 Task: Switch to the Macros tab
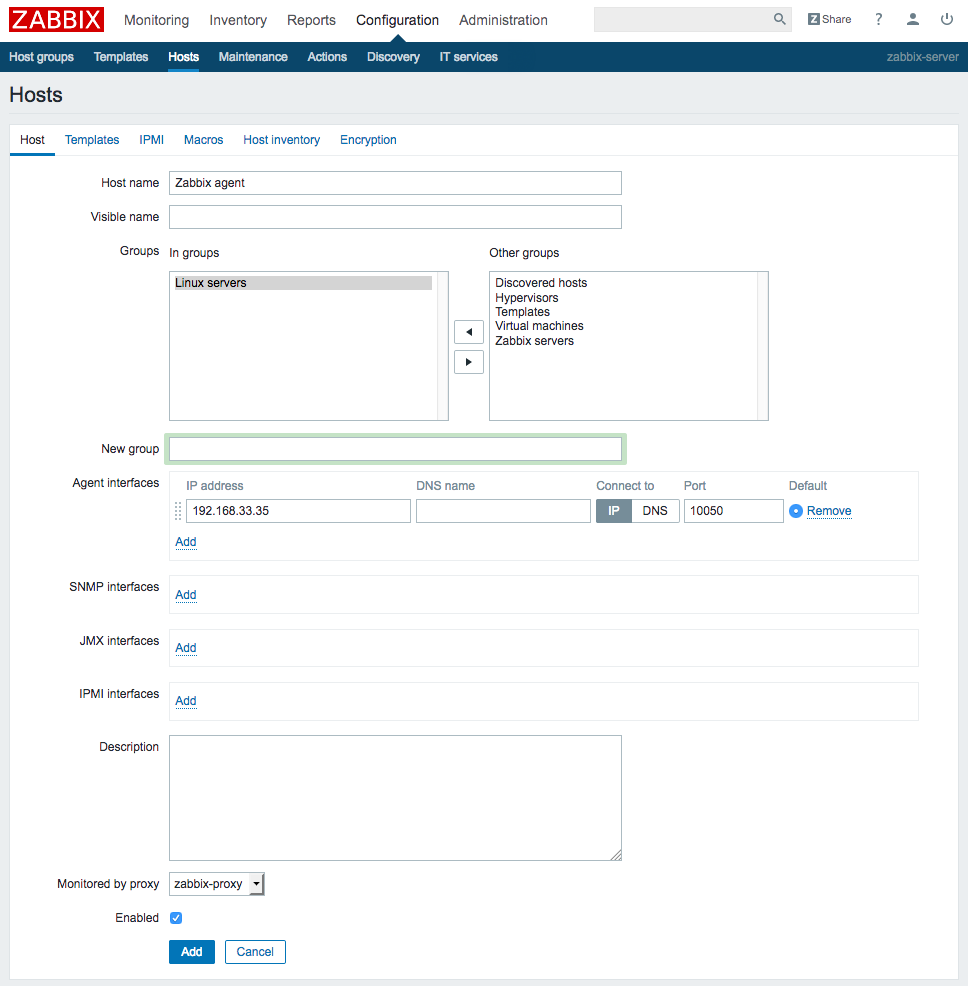tap(203, 140)
